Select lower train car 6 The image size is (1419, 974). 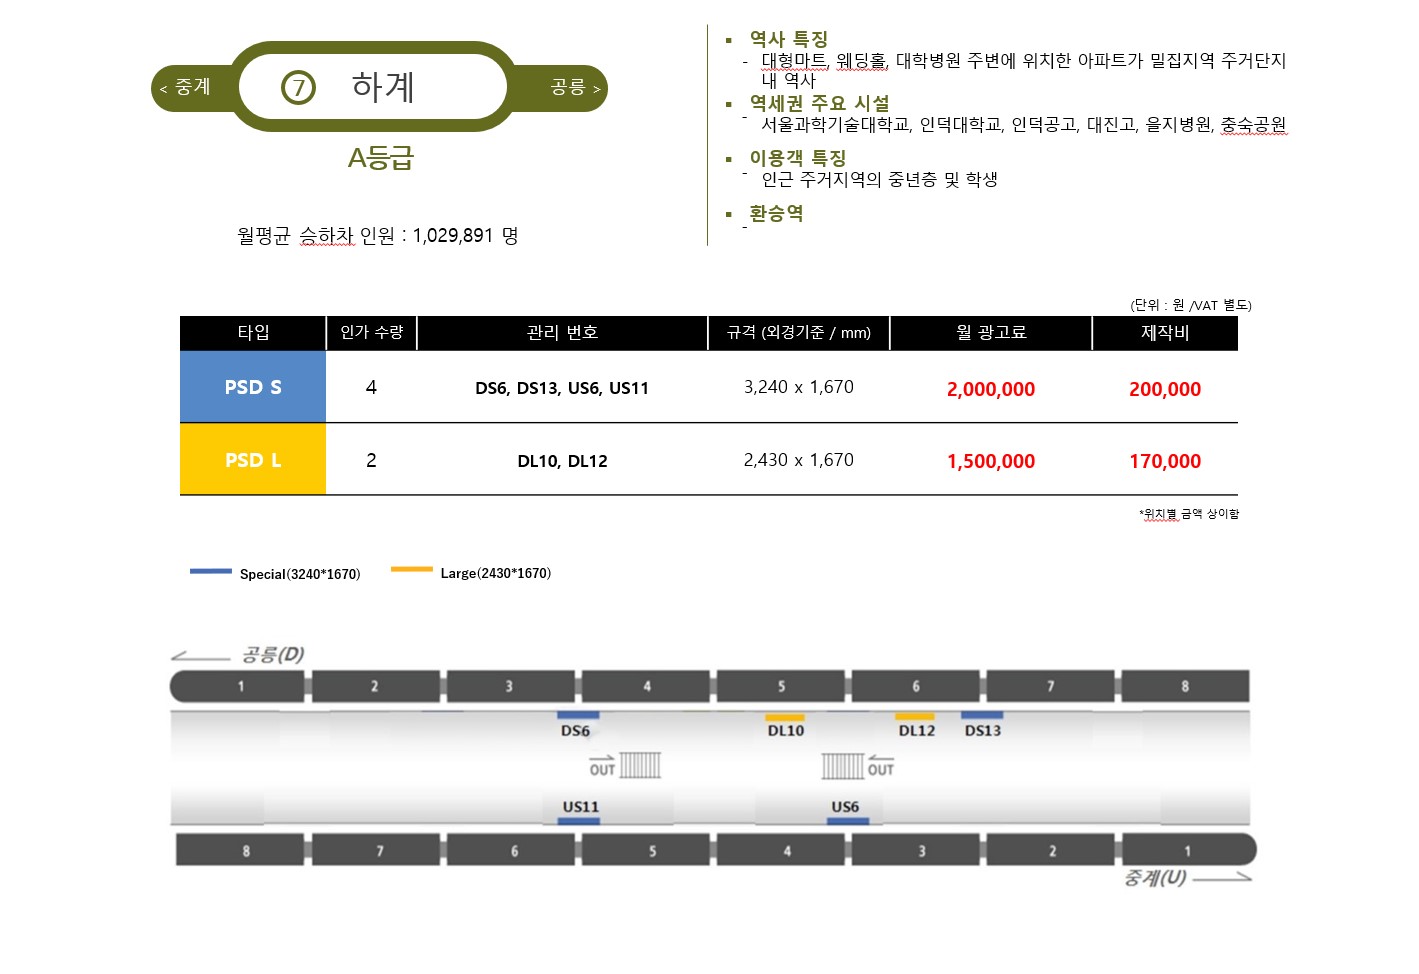[511, 850]
